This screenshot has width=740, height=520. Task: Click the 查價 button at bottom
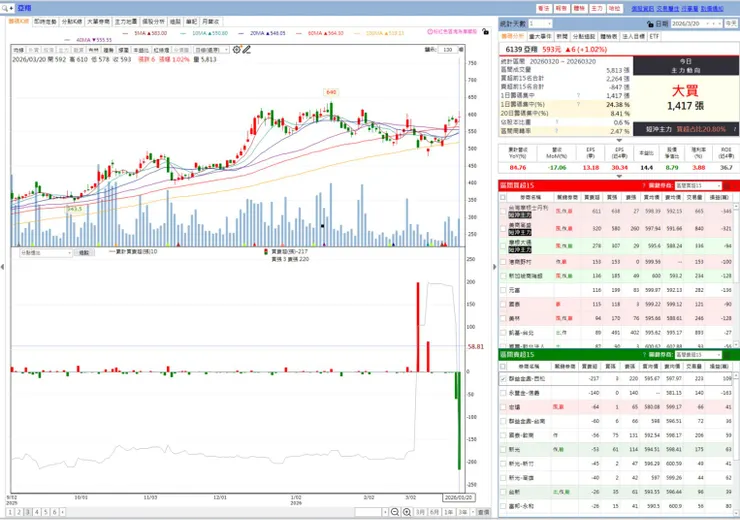click(483, 512)
